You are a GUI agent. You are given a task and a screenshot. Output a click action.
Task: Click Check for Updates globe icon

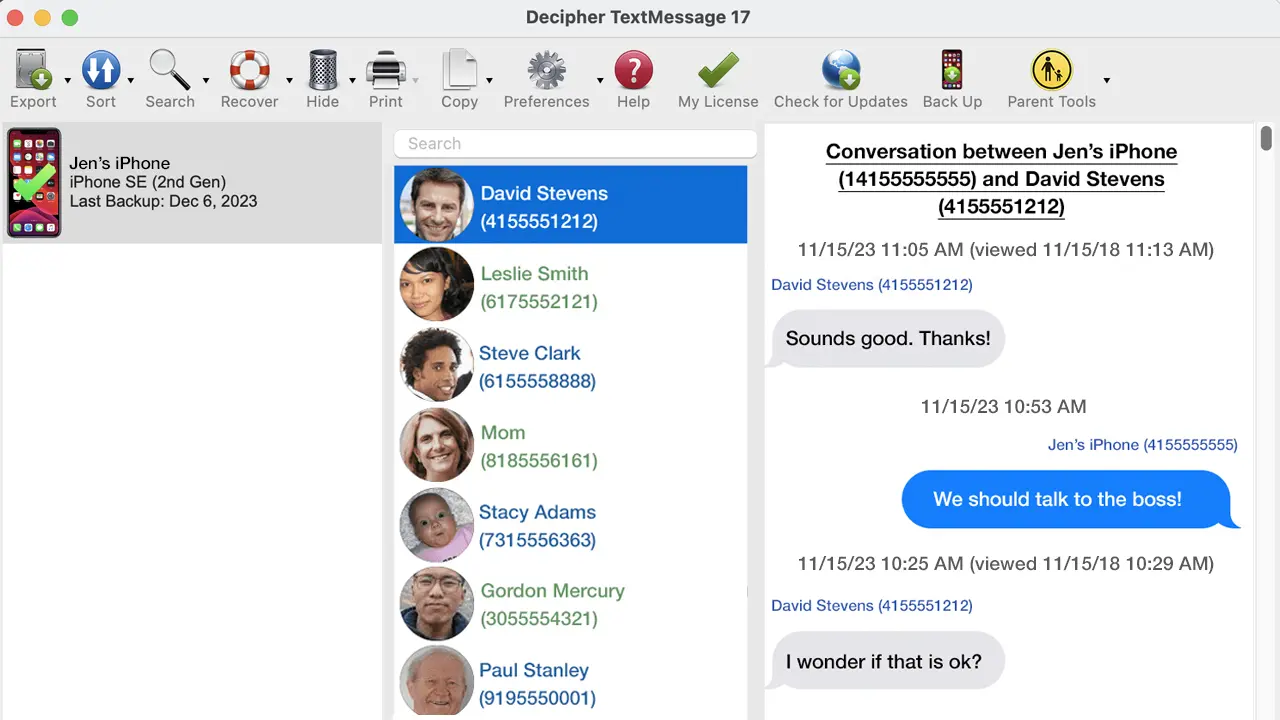(x=840, y=71)
